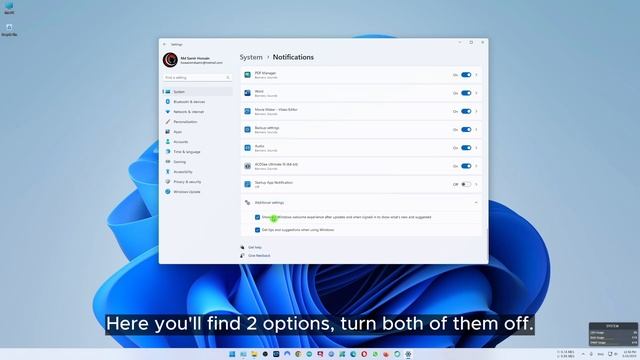The image size is (640, 360).
Task: Click the Windows Start button on taskbar
Action: click(232, 354)
